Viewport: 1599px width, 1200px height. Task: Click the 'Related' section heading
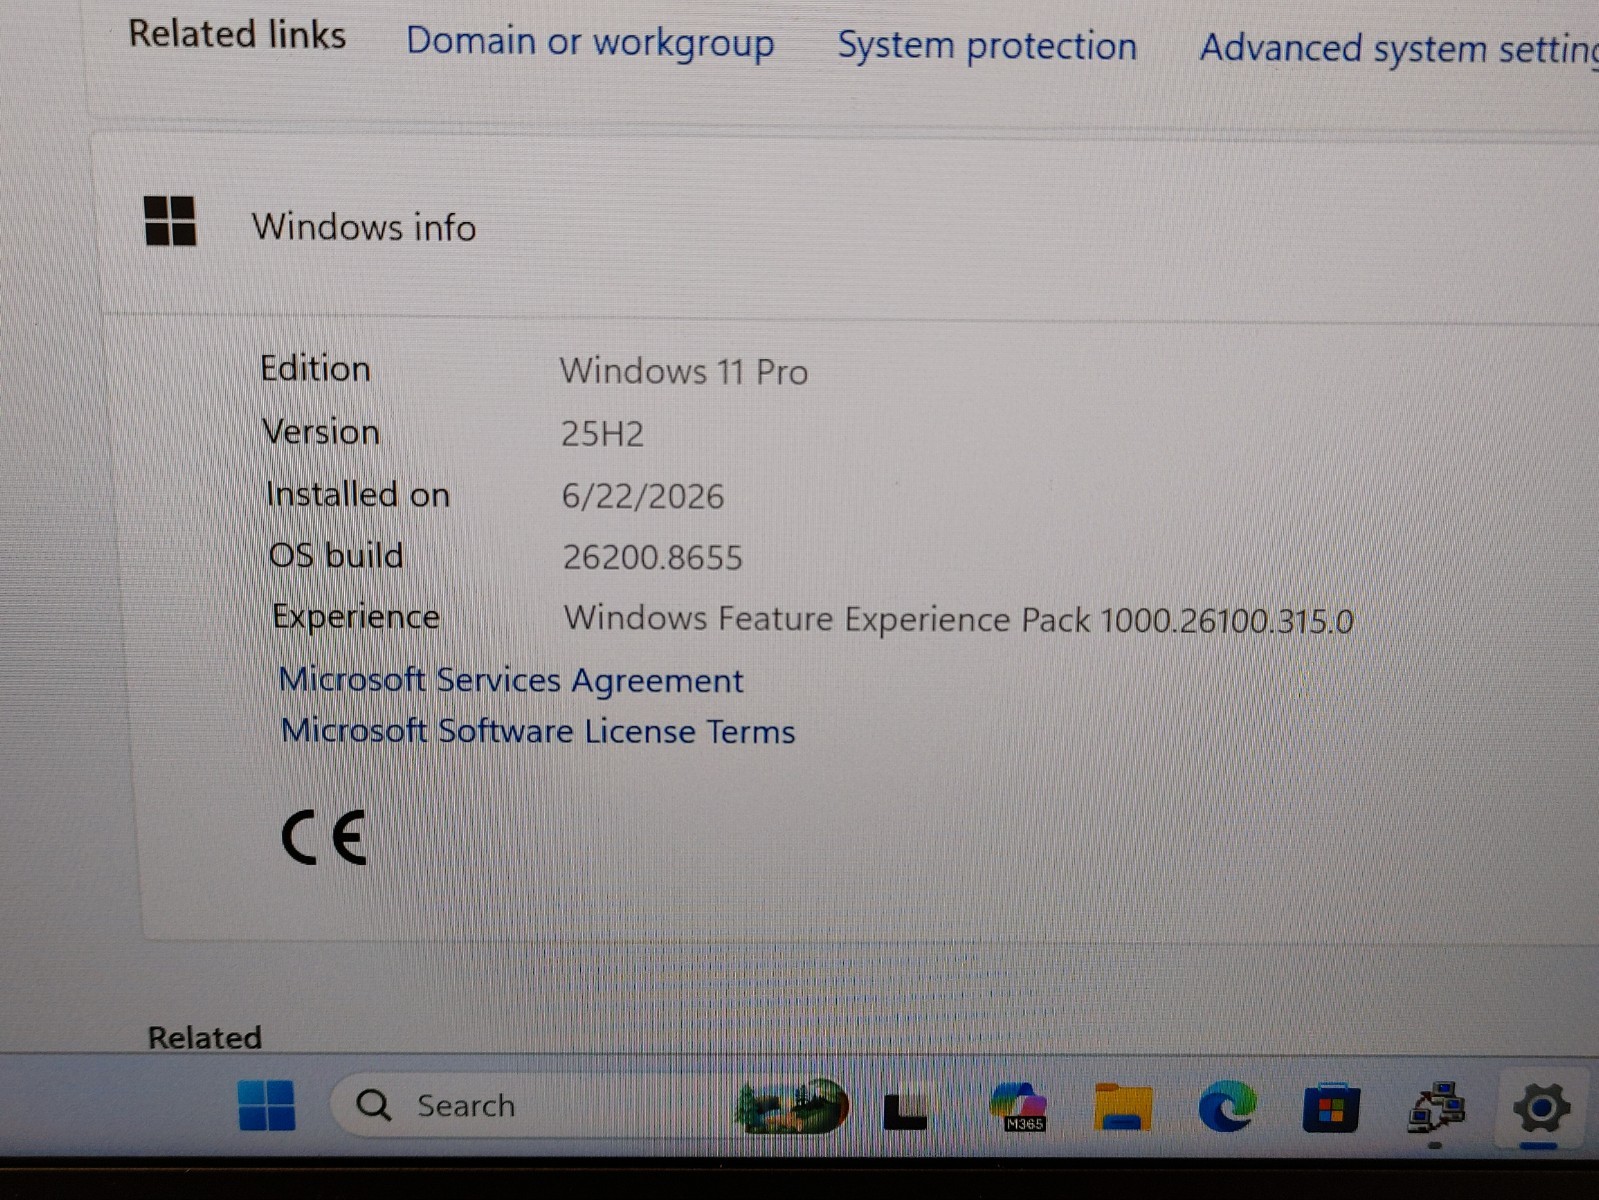tap(205, 1037)
